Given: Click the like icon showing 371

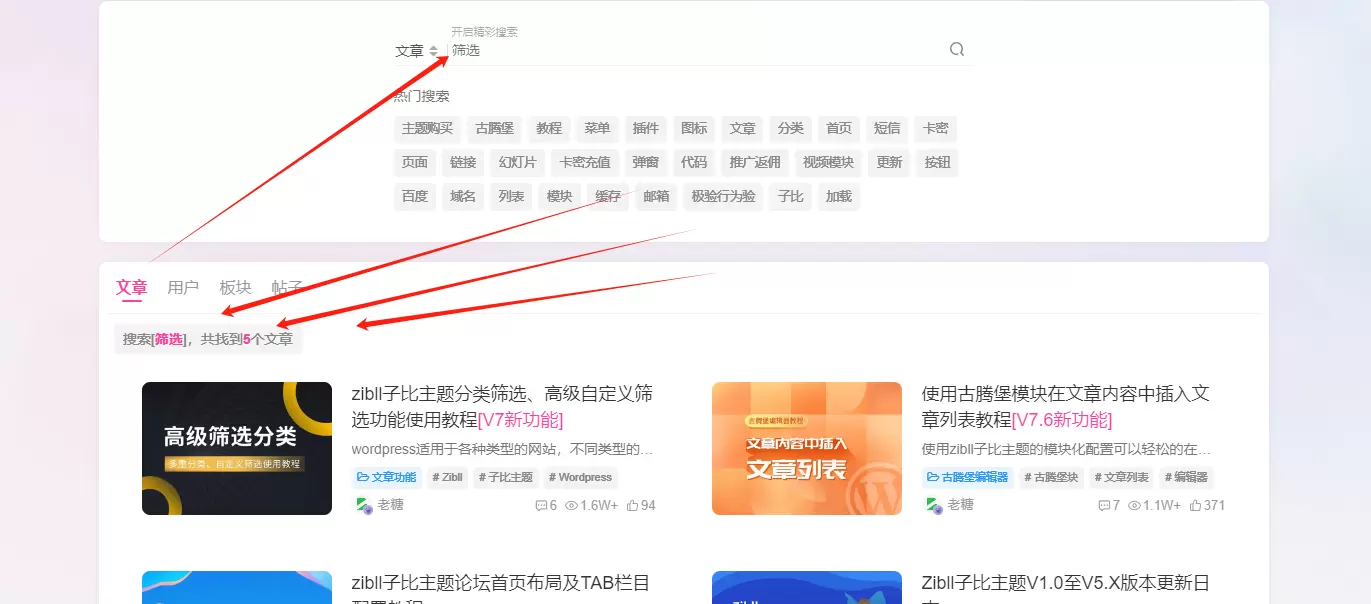Looking at the screenshot, I should (x=1196, y=506).
